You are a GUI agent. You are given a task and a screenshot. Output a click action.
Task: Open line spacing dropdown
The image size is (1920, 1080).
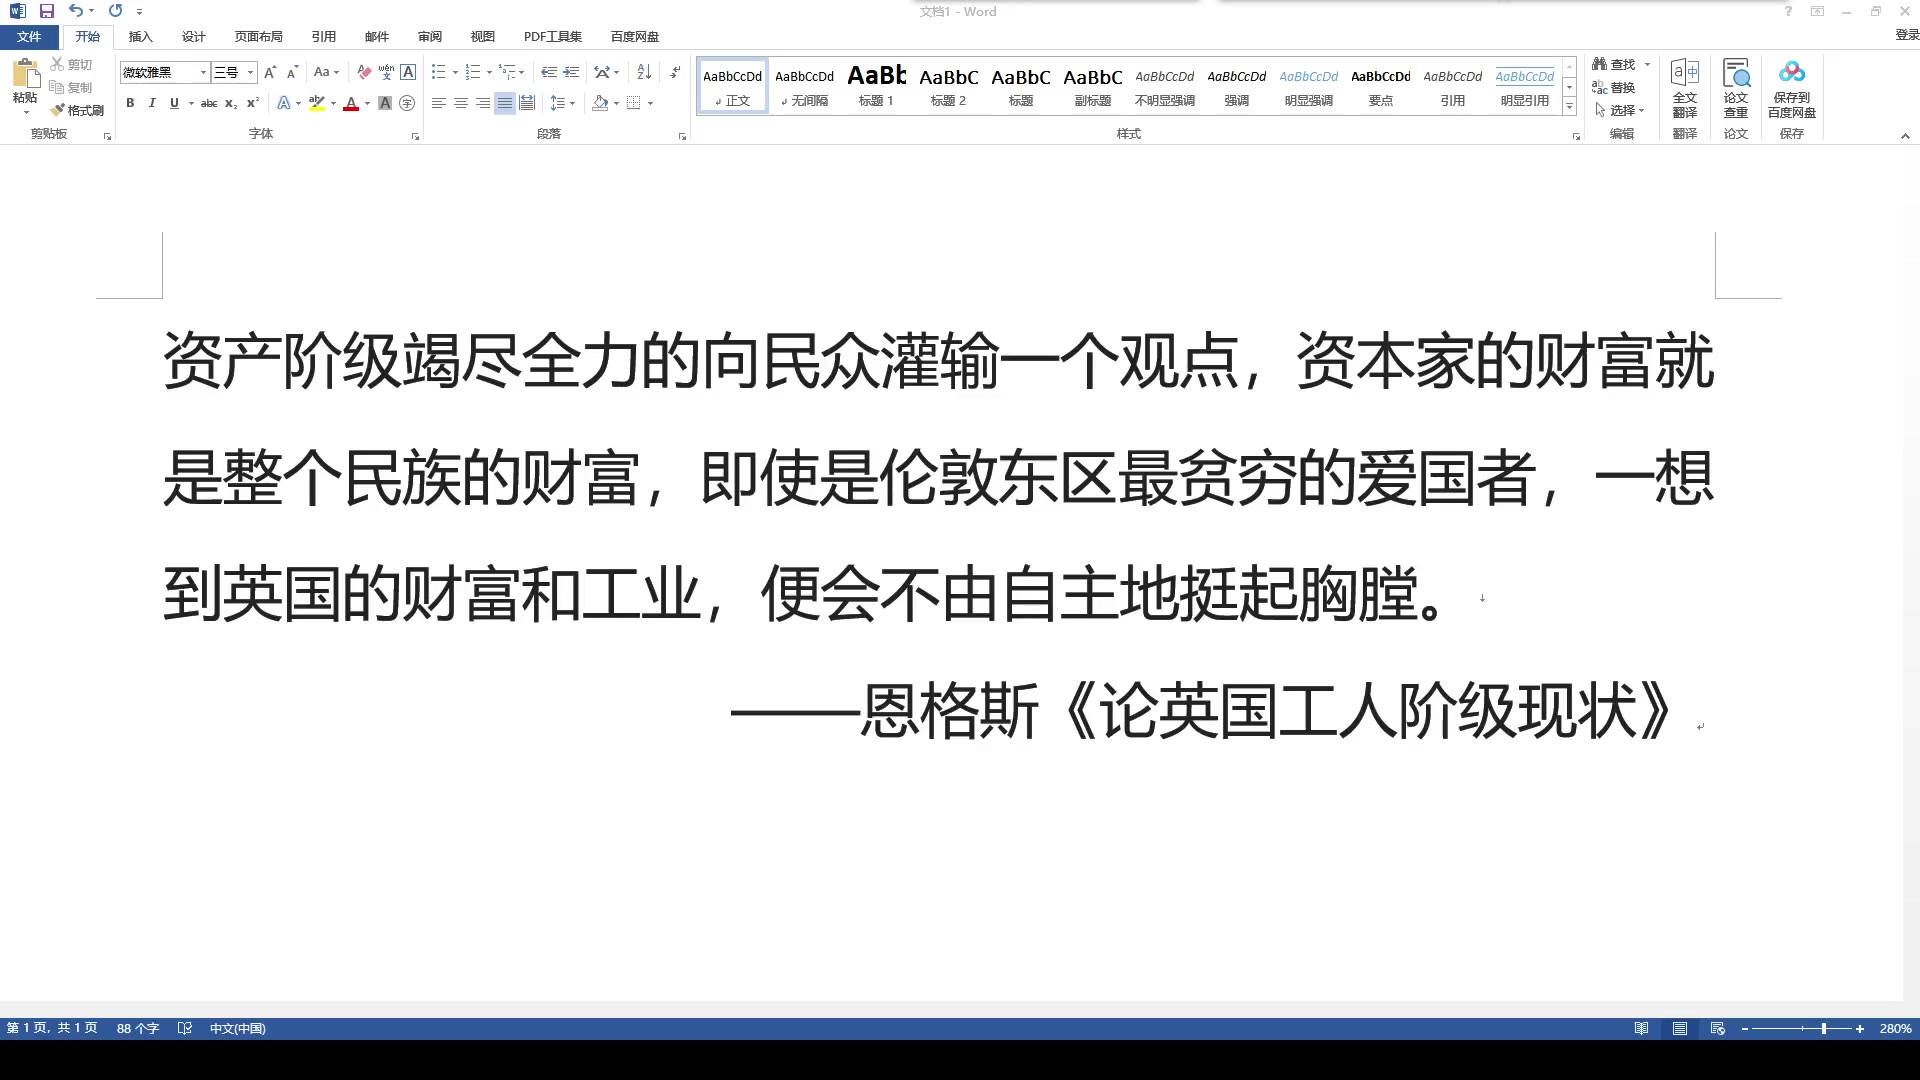[563, 103]
